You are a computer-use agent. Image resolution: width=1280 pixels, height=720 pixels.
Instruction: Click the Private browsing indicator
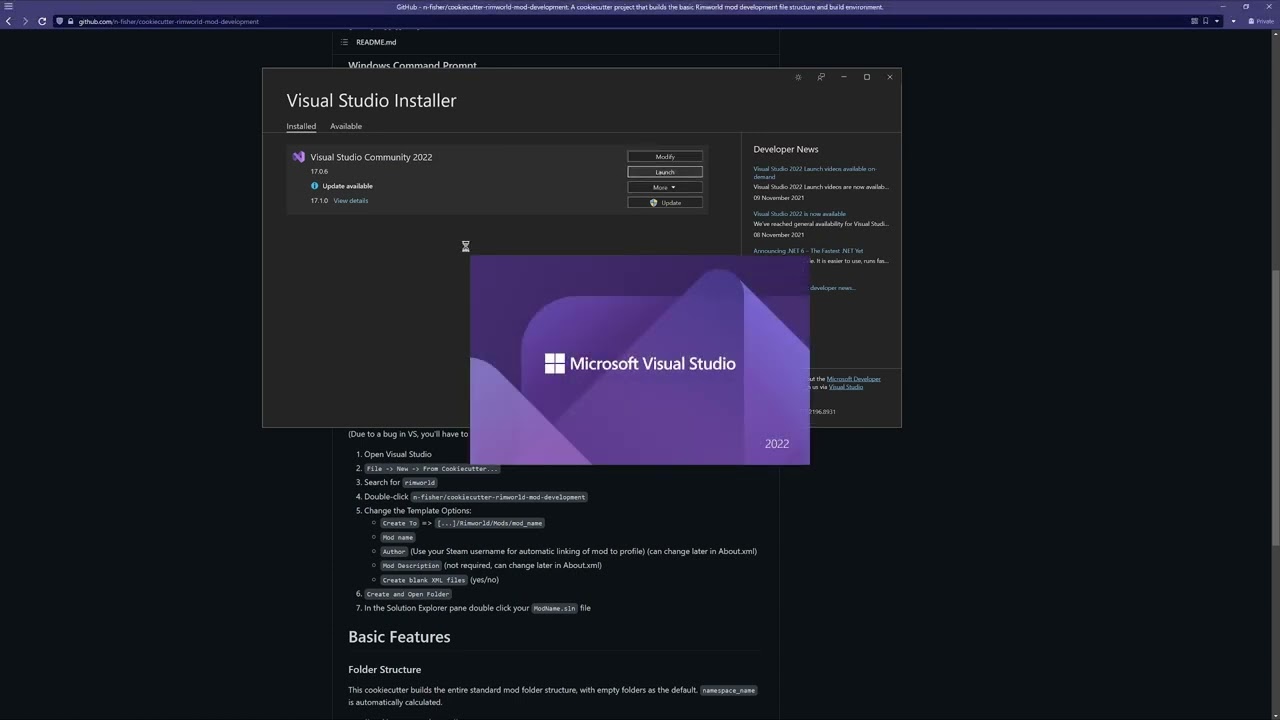(1261, 21)
